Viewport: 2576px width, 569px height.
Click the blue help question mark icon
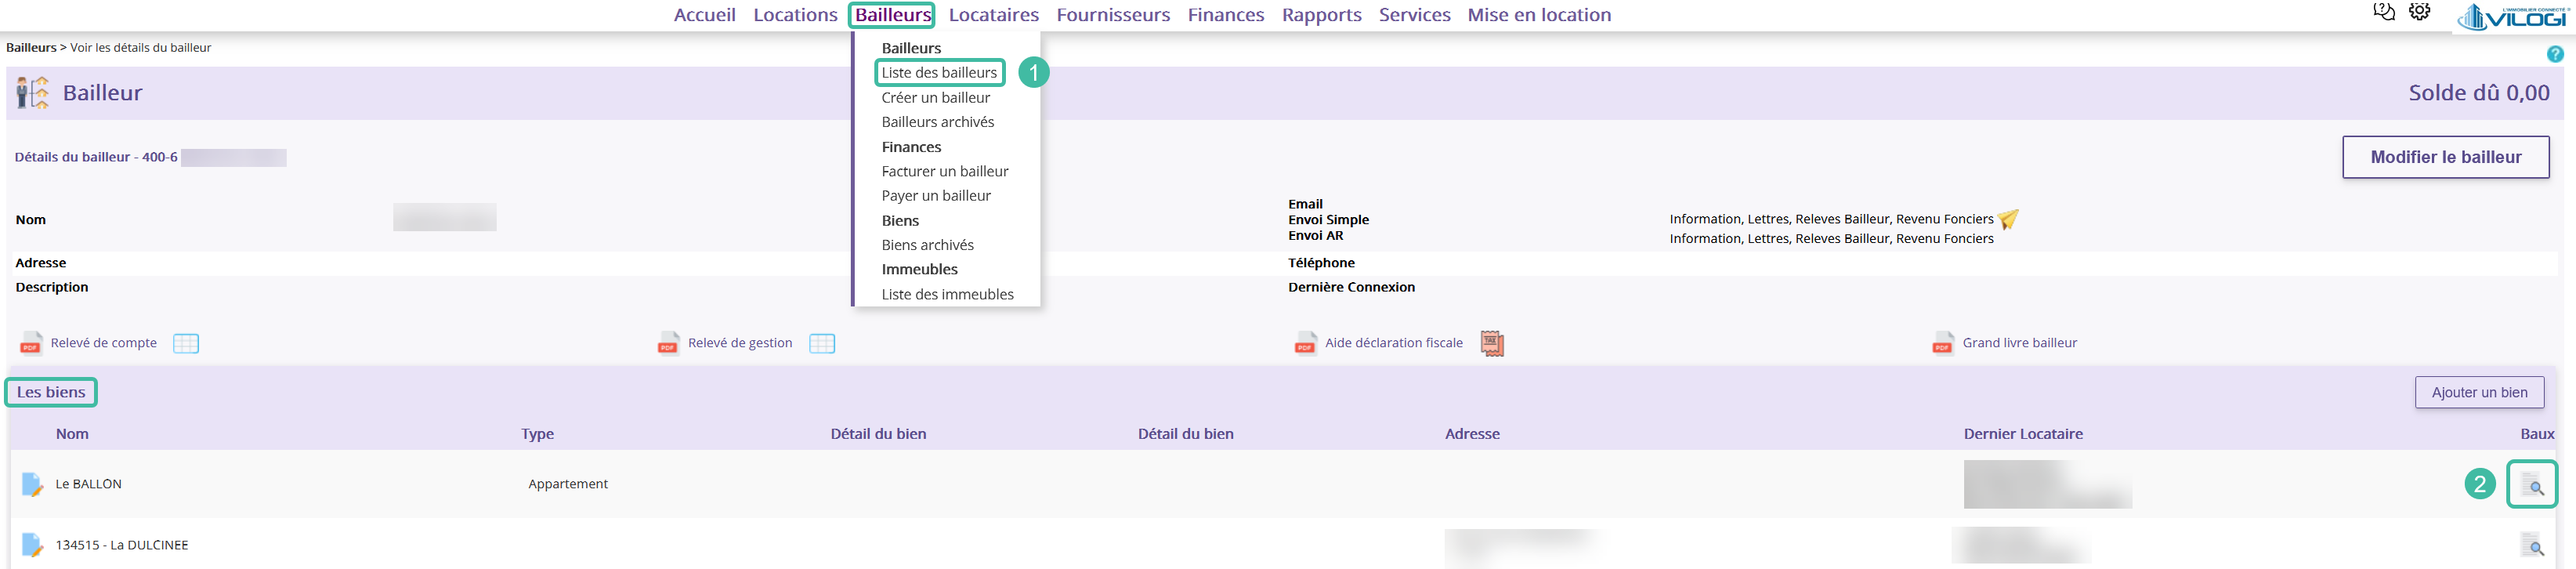tap(2555, 54)
